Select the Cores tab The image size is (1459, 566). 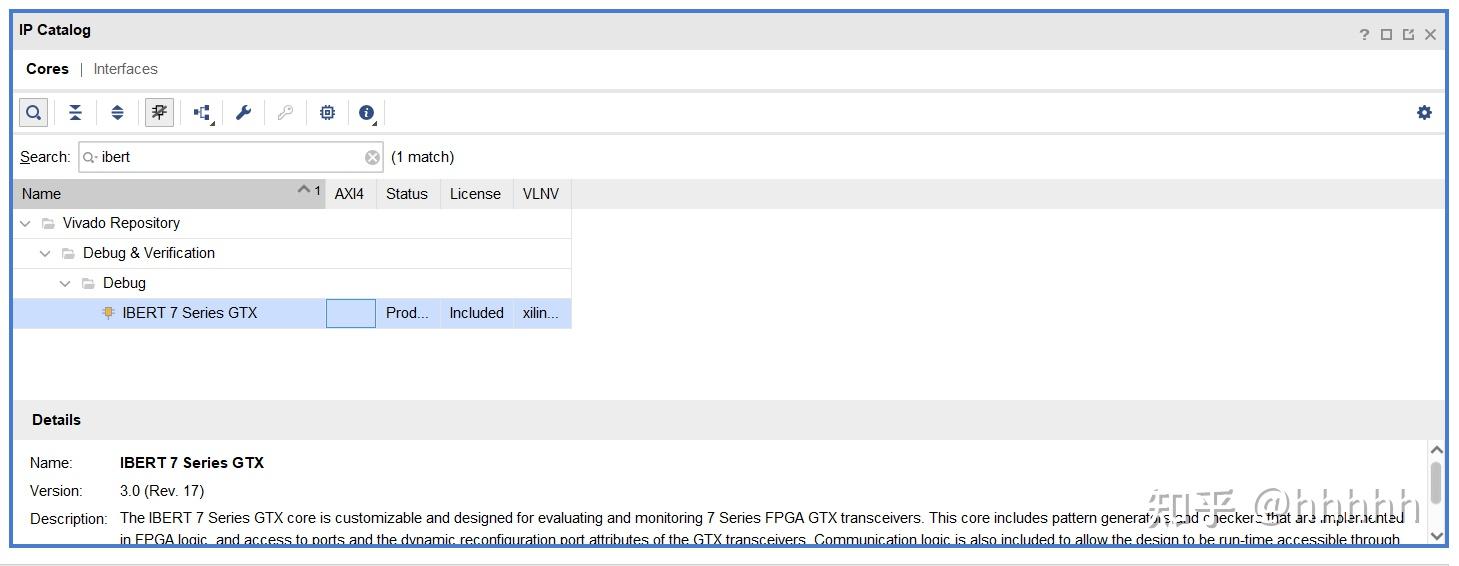(x=47, y=69)
